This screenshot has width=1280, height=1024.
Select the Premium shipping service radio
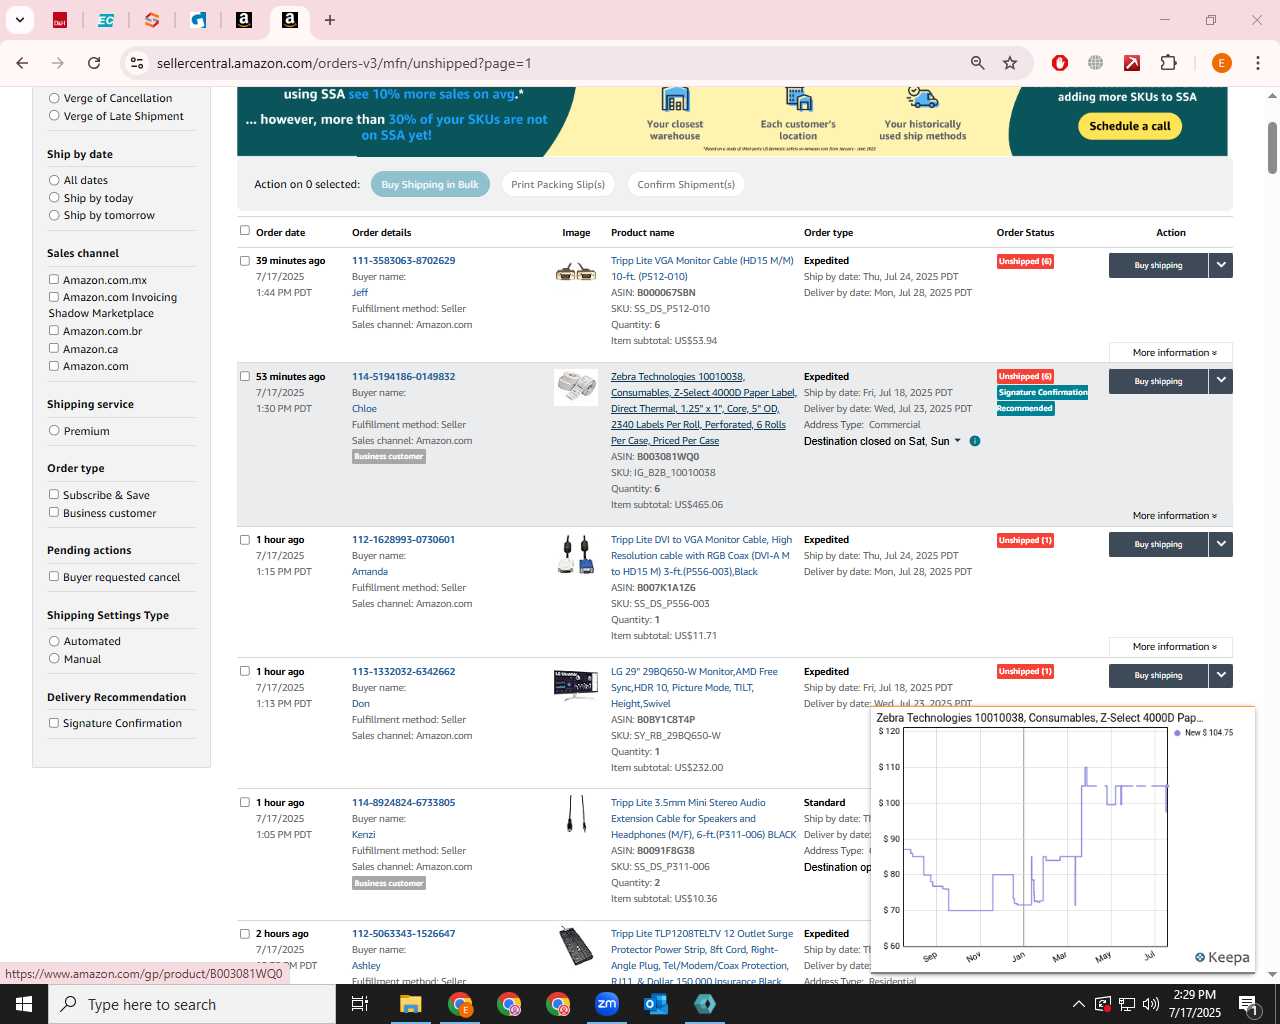point(54,431)
